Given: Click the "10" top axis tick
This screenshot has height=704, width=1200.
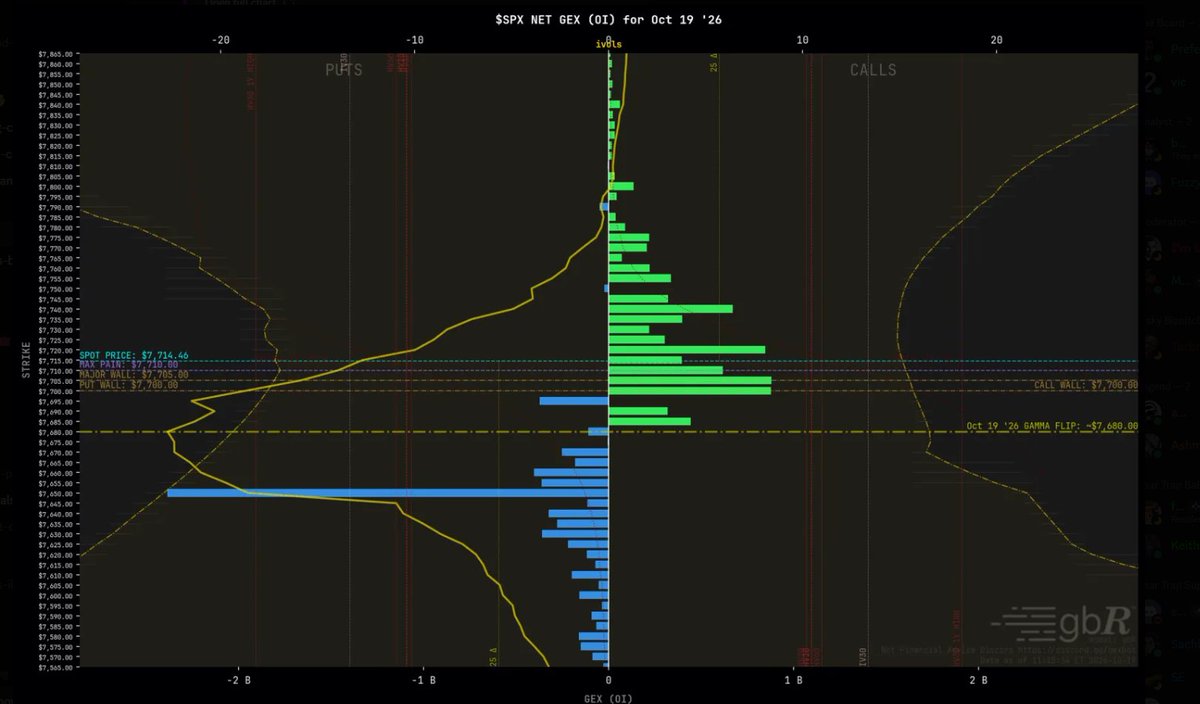Looking at the screenshot, I should [x=802, y=40].
